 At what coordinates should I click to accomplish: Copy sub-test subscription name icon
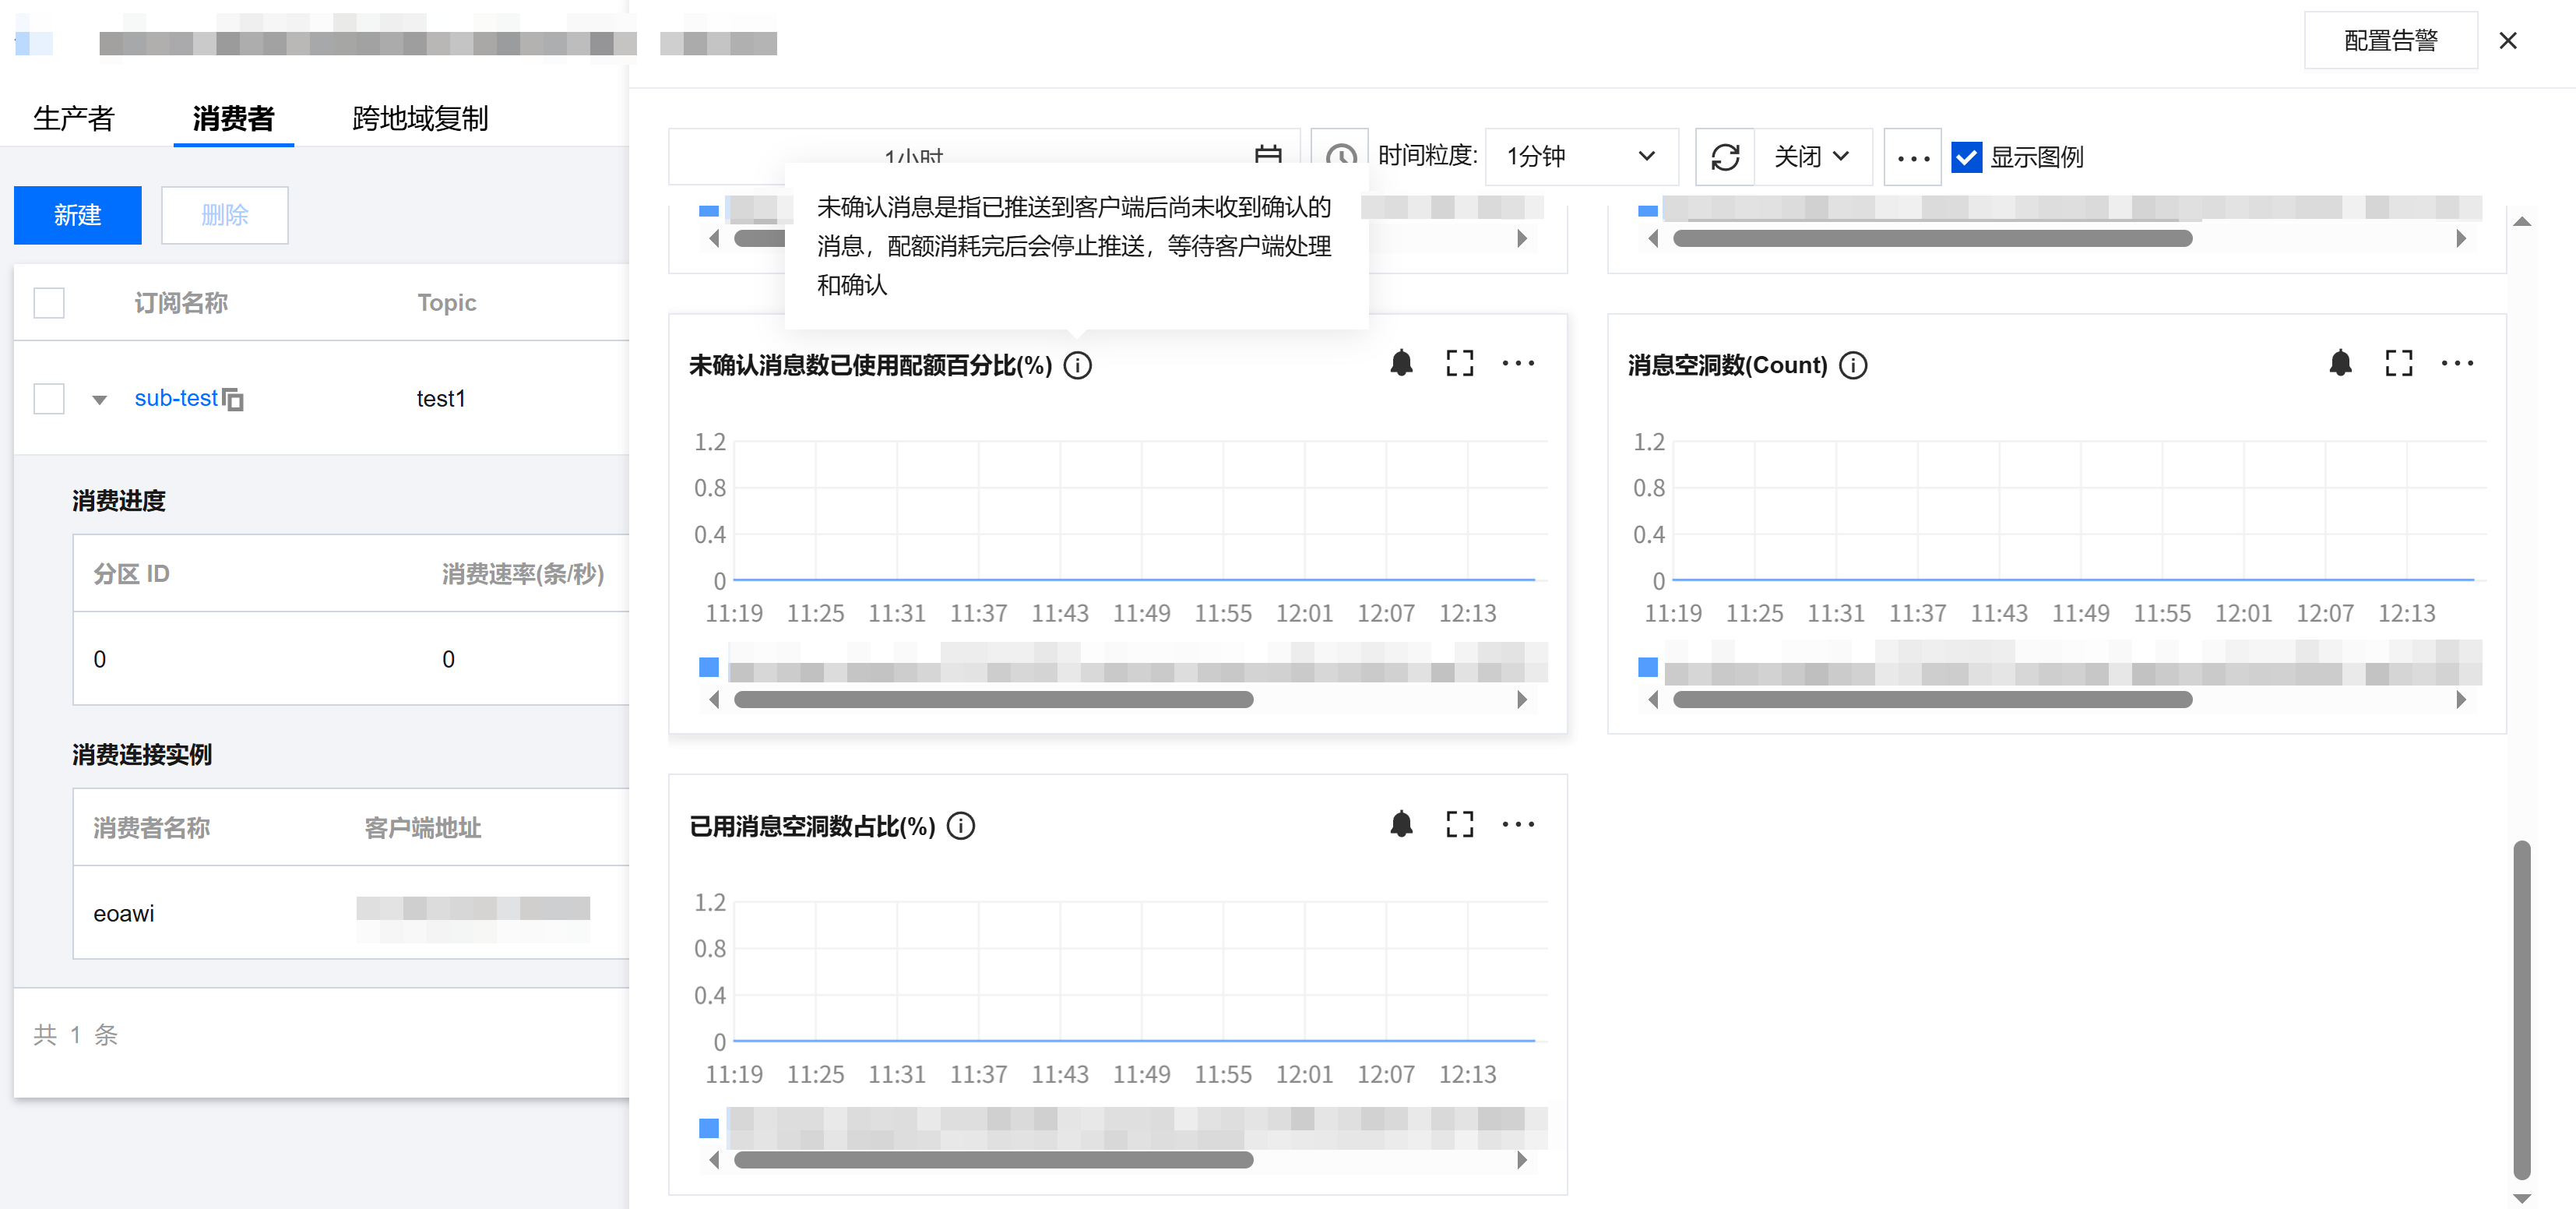[233, 399]
